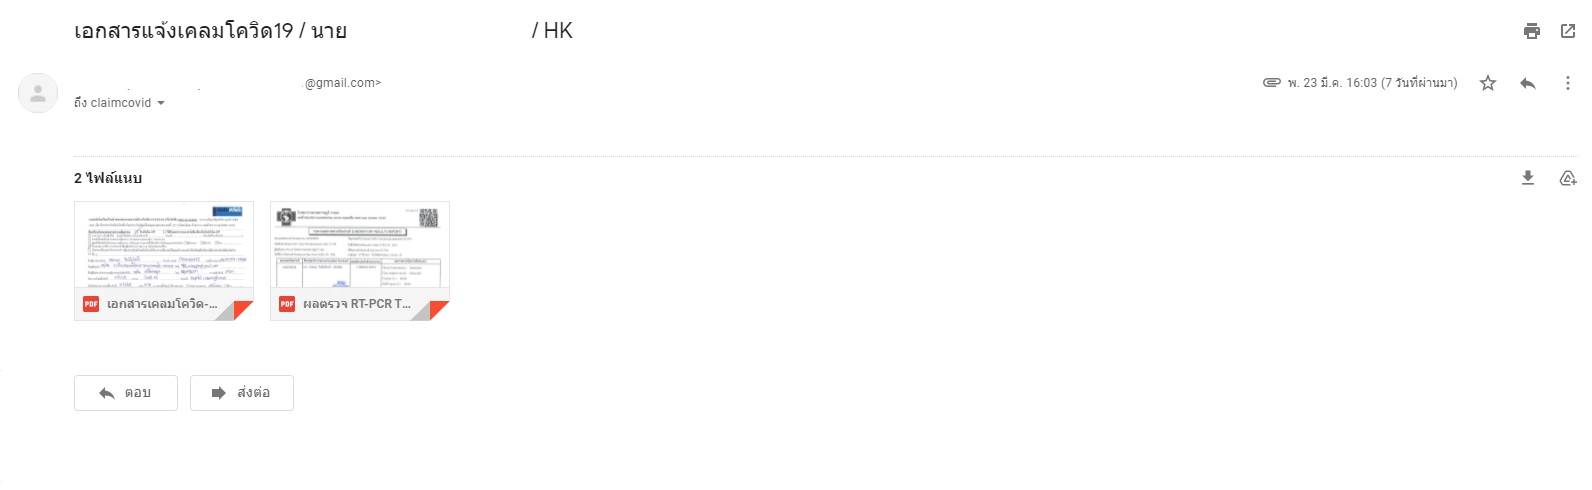
Task: Click the sender's gmail.com address
Action: (342, 83)
